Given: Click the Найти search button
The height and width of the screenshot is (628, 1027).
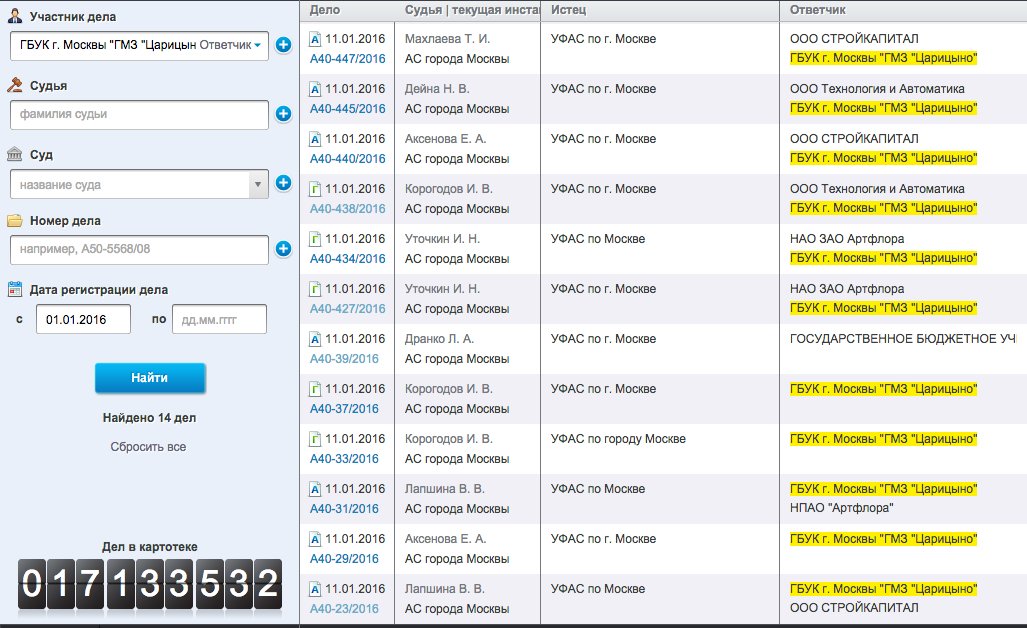Looking at the screenshot, I should tap(150, 378).
